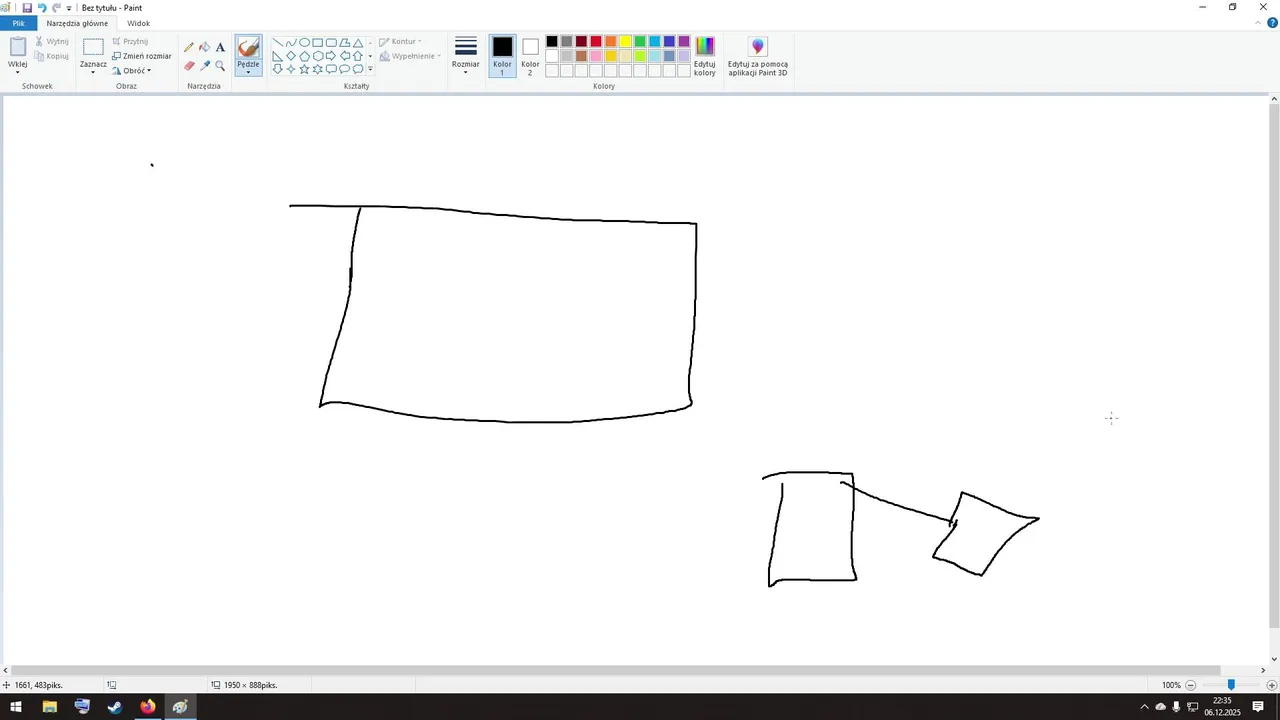Select the triangle shape
This screenshot has height=720, width=1280.
(358, 43)
